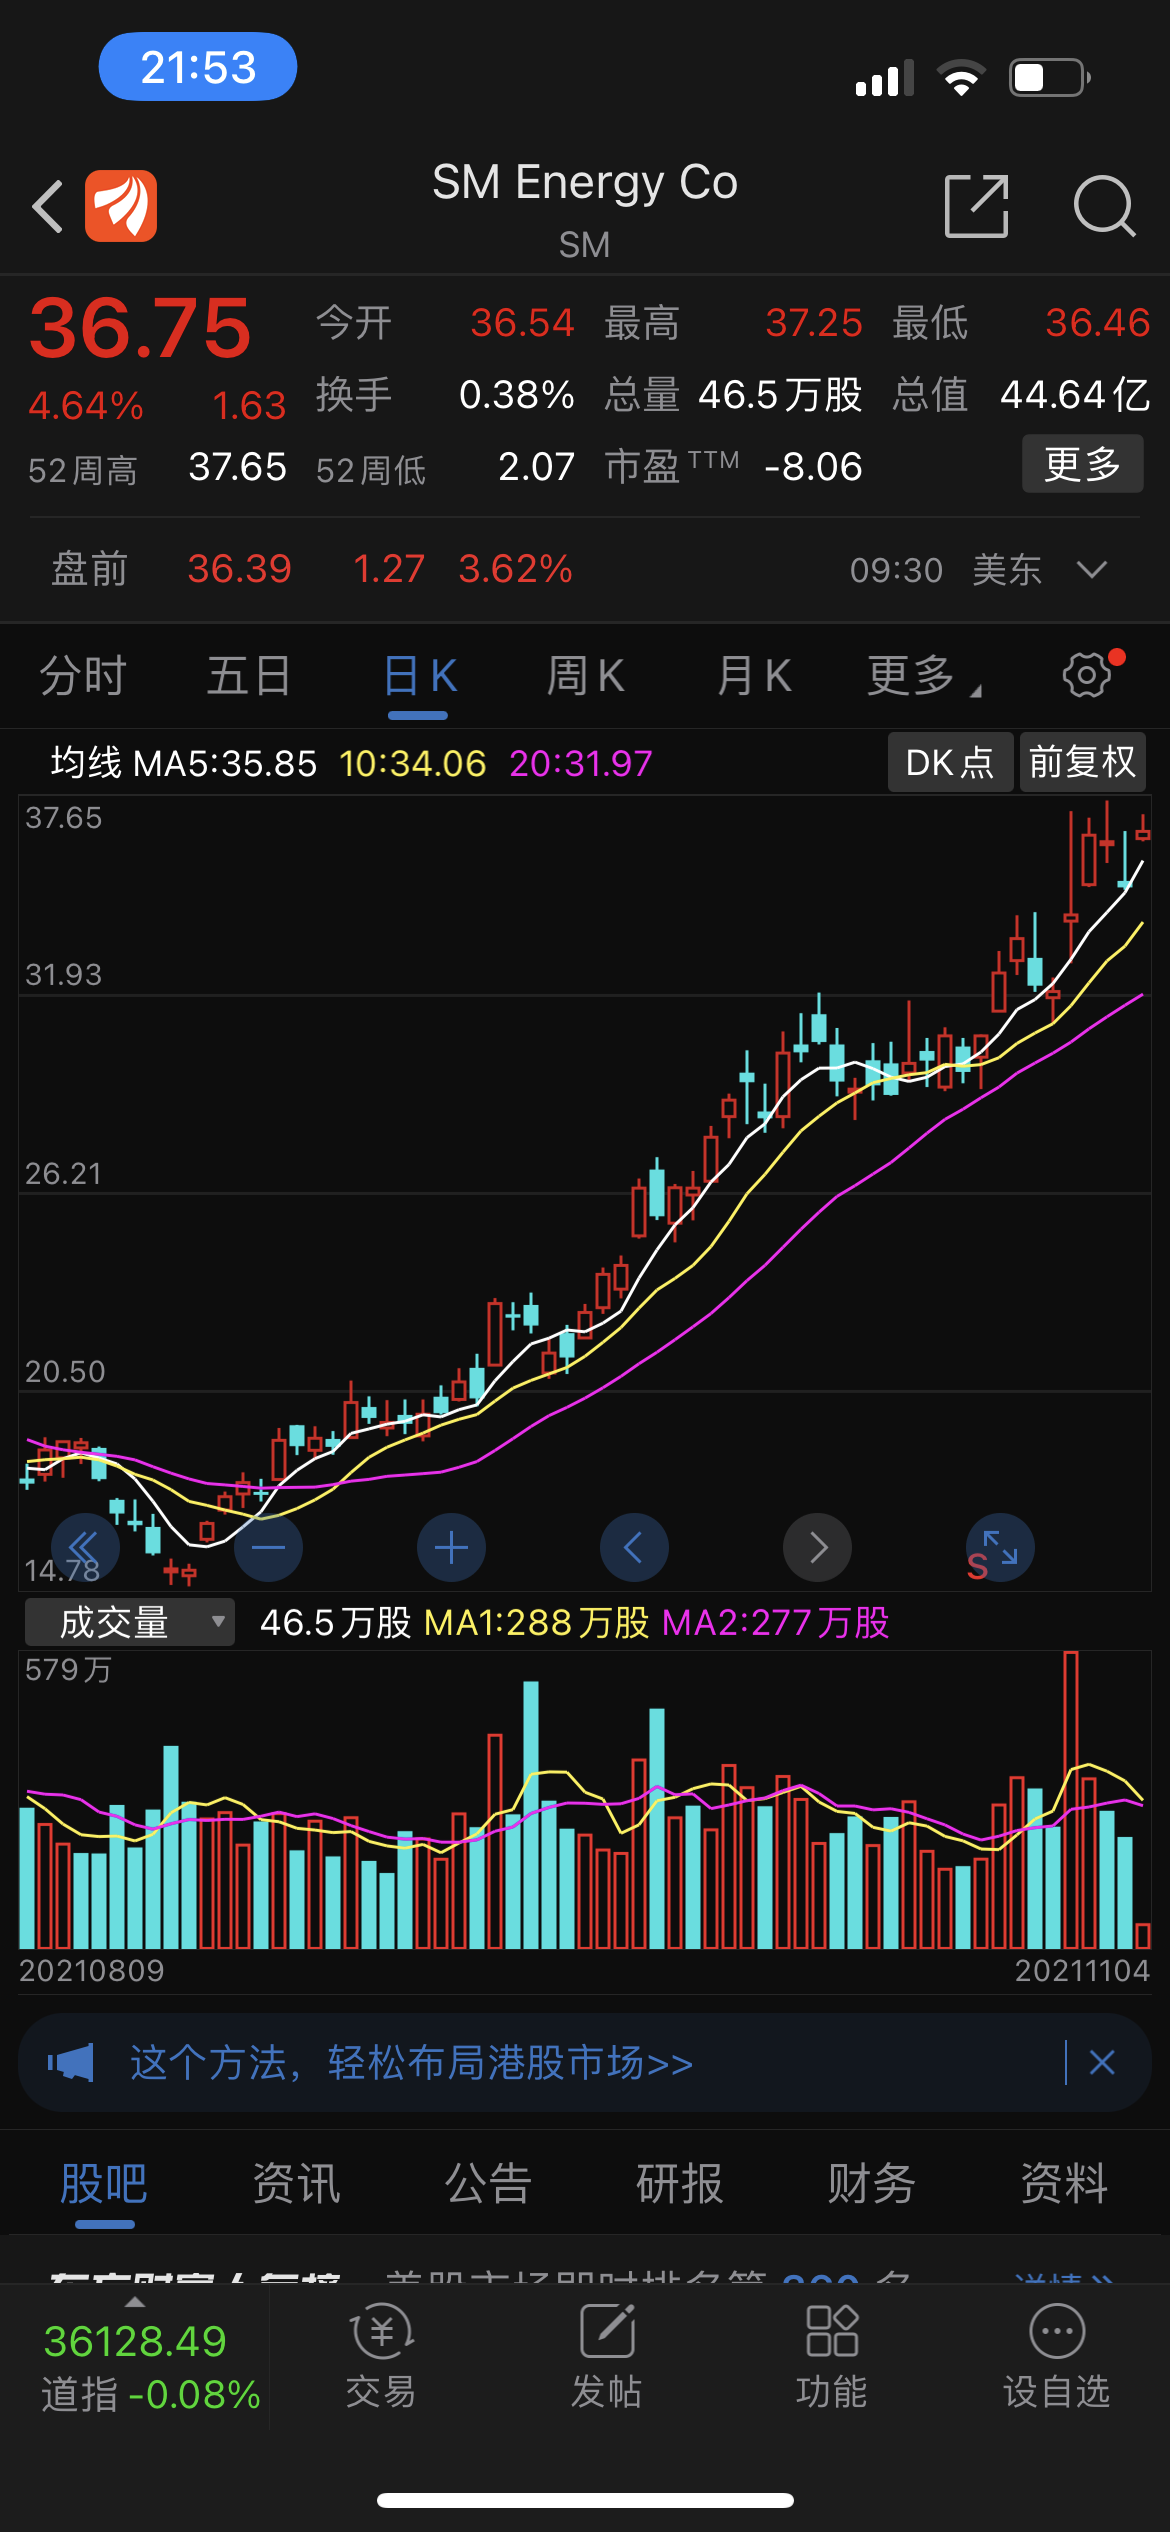This screenshot has width=1170, height=2532.
Task: Open the search magnifier icon
Action: 1104,206
